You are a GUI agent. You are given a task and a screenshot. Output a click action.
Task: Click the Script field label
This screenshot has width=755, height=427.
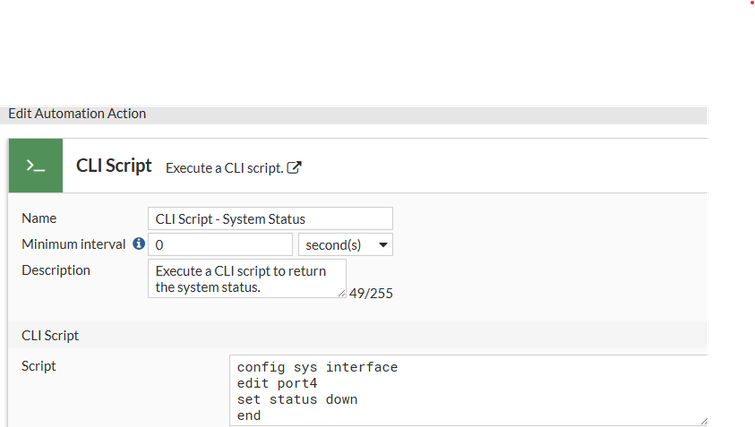point(39,366)
